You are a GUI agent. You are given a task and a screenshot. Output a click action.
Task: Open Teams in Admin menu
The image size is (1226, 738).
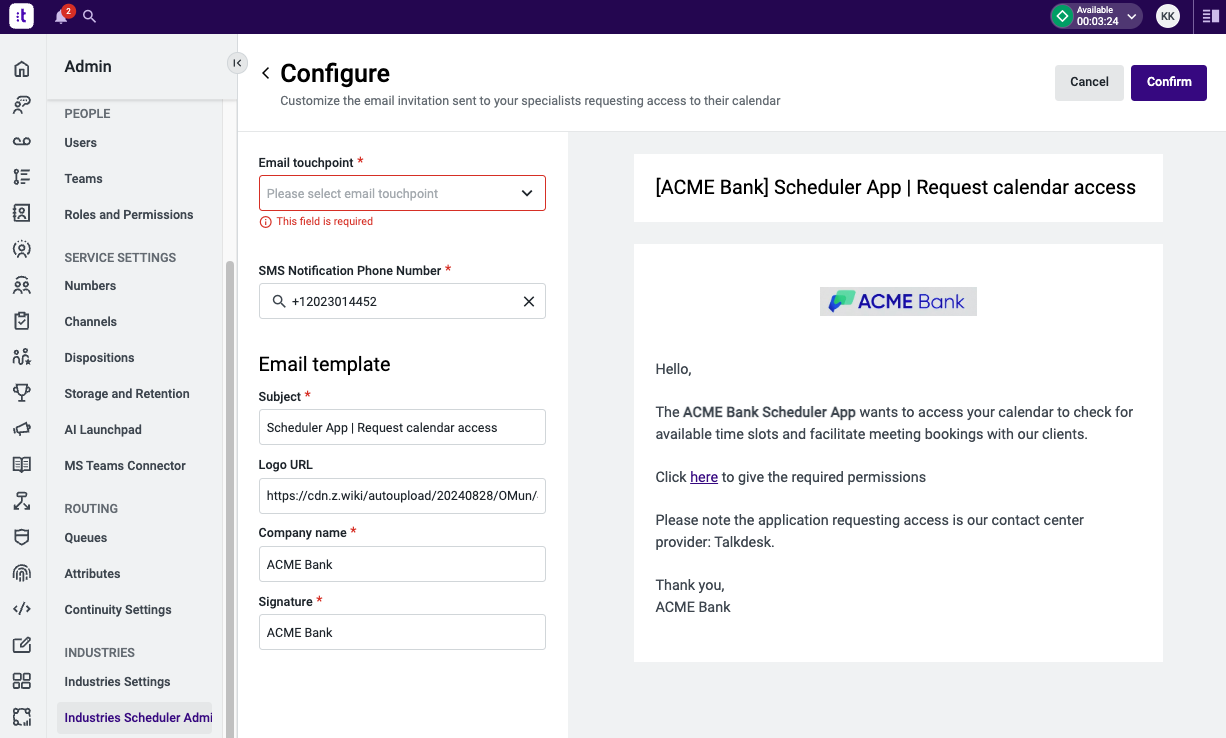click(84, 178)
